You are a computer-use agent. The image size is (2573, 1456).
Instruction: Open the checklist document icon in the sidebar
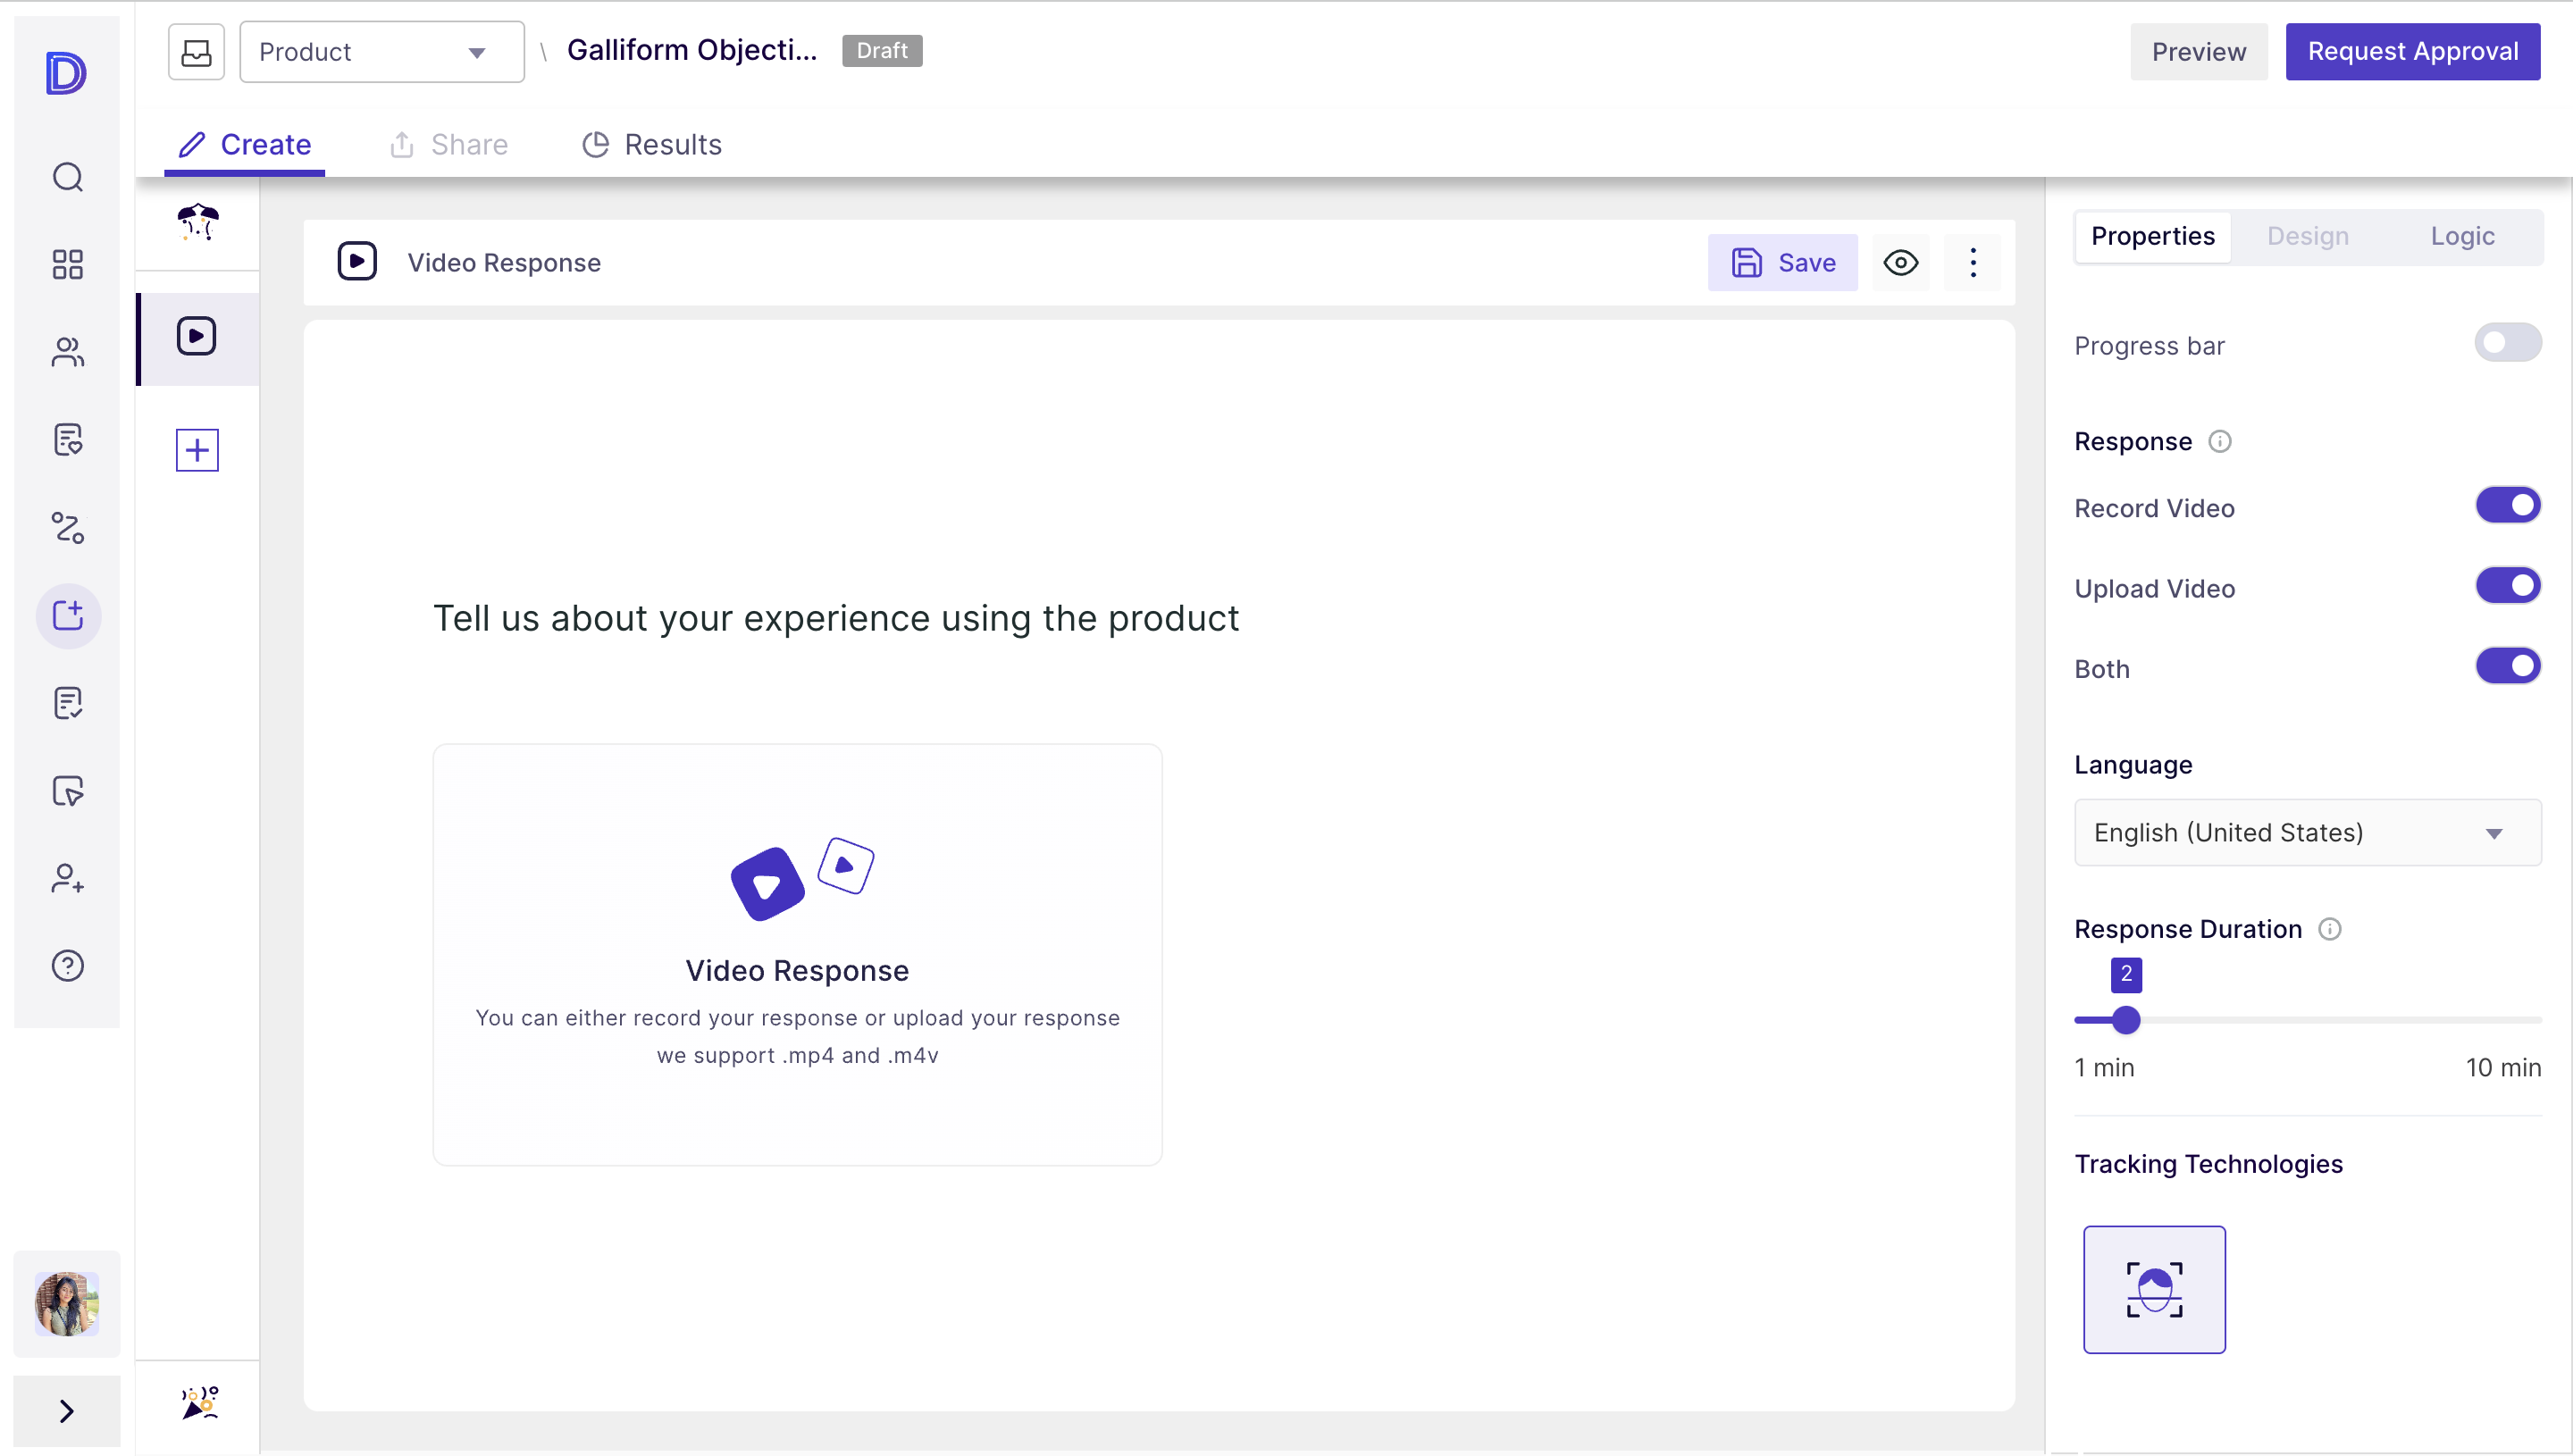click(67, 703)
